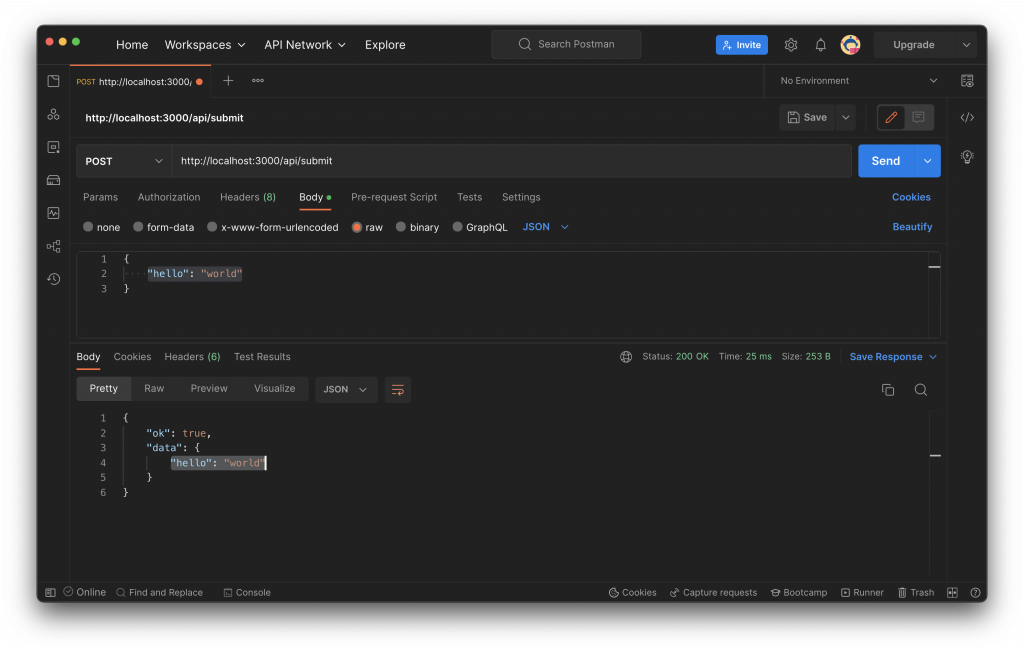Open the request Headers (8) tab
The width and height of the screenshot is (1024, 651).
[x=248, y=197]
